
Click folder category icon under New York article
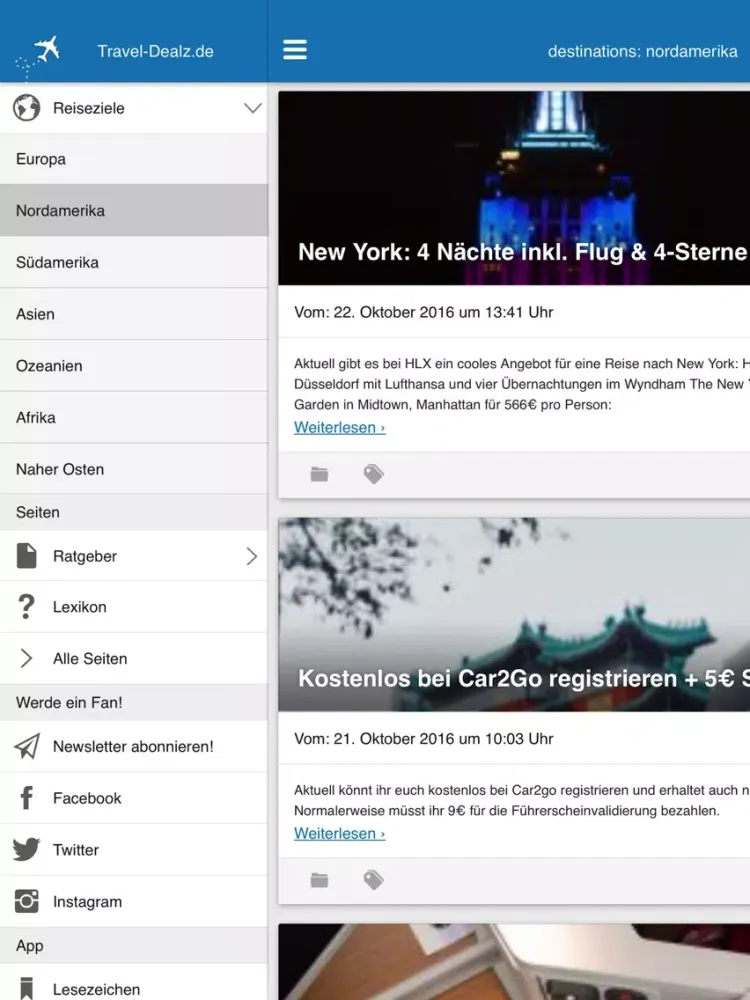319,474
